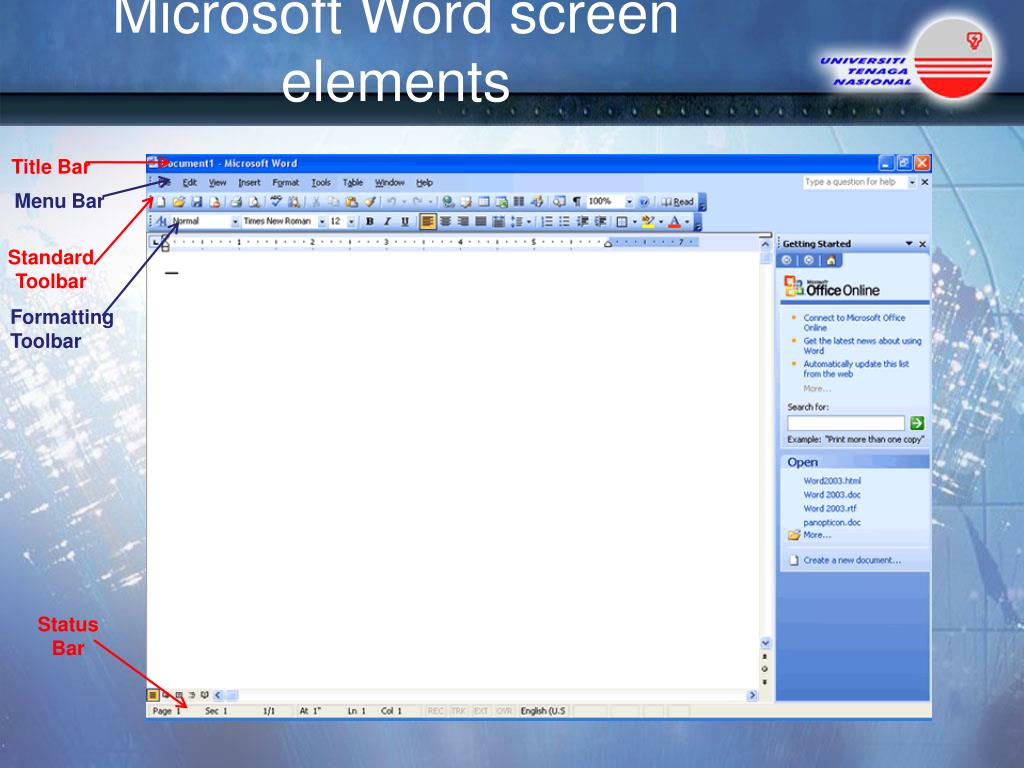Open the Word2003.html recent file link
The image size is (1024, 768).
832,481
